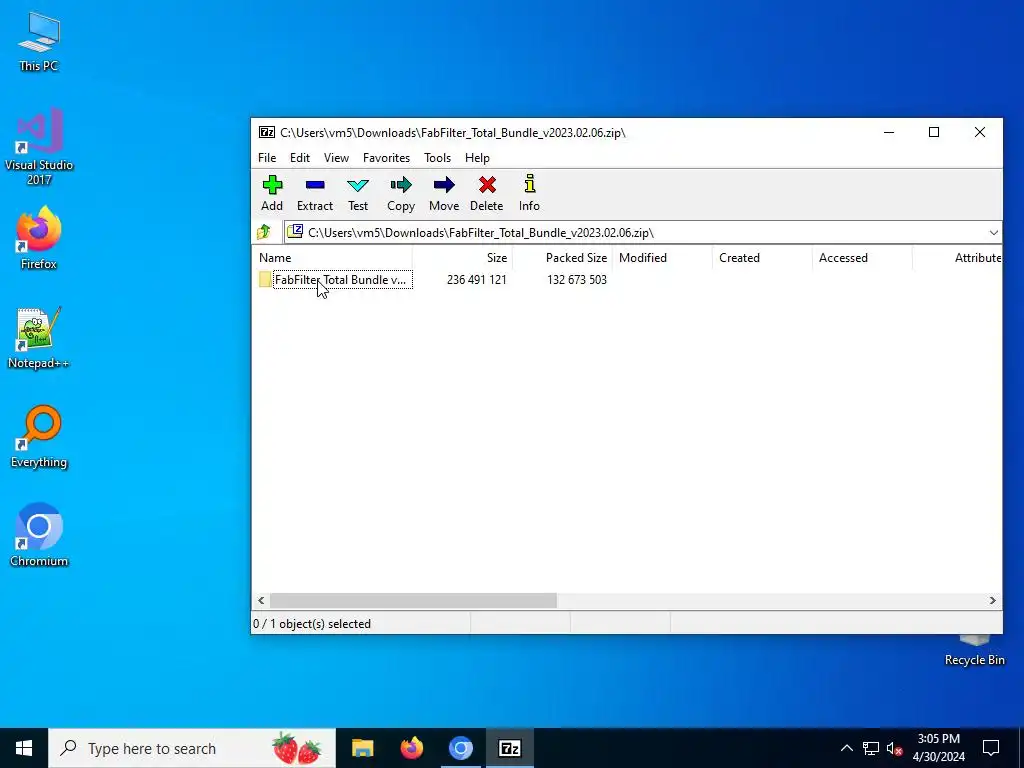
Task: Click the 7z icon in title bar
Action: (x=266, y=133)
